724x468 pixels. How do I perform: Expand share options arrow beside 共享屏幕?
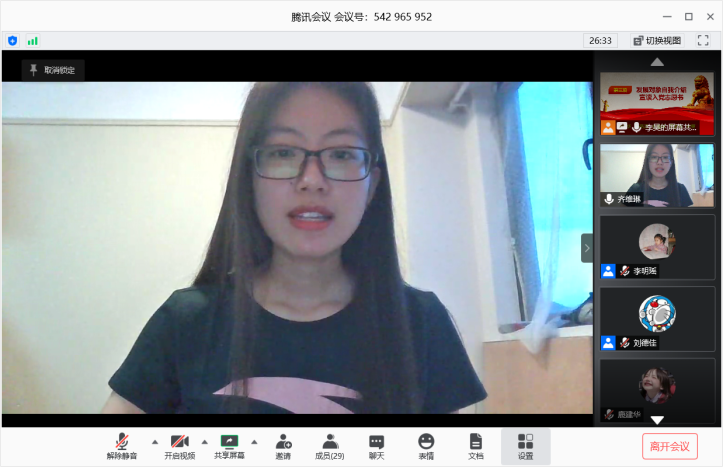254,441
